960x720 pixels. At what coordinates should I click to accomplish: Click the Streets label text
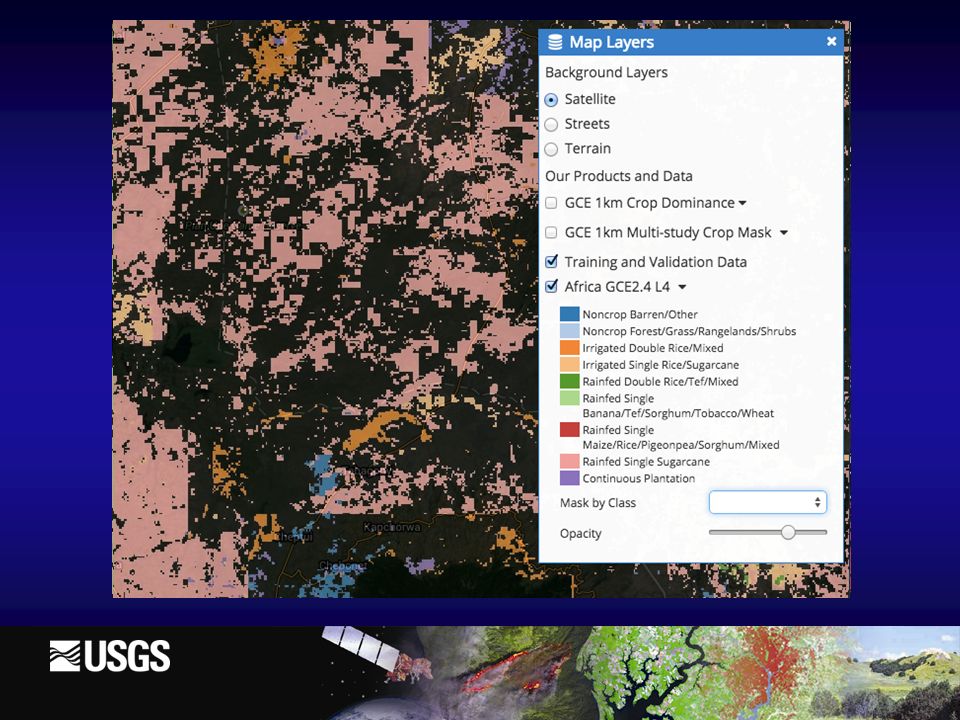[587, 124]
